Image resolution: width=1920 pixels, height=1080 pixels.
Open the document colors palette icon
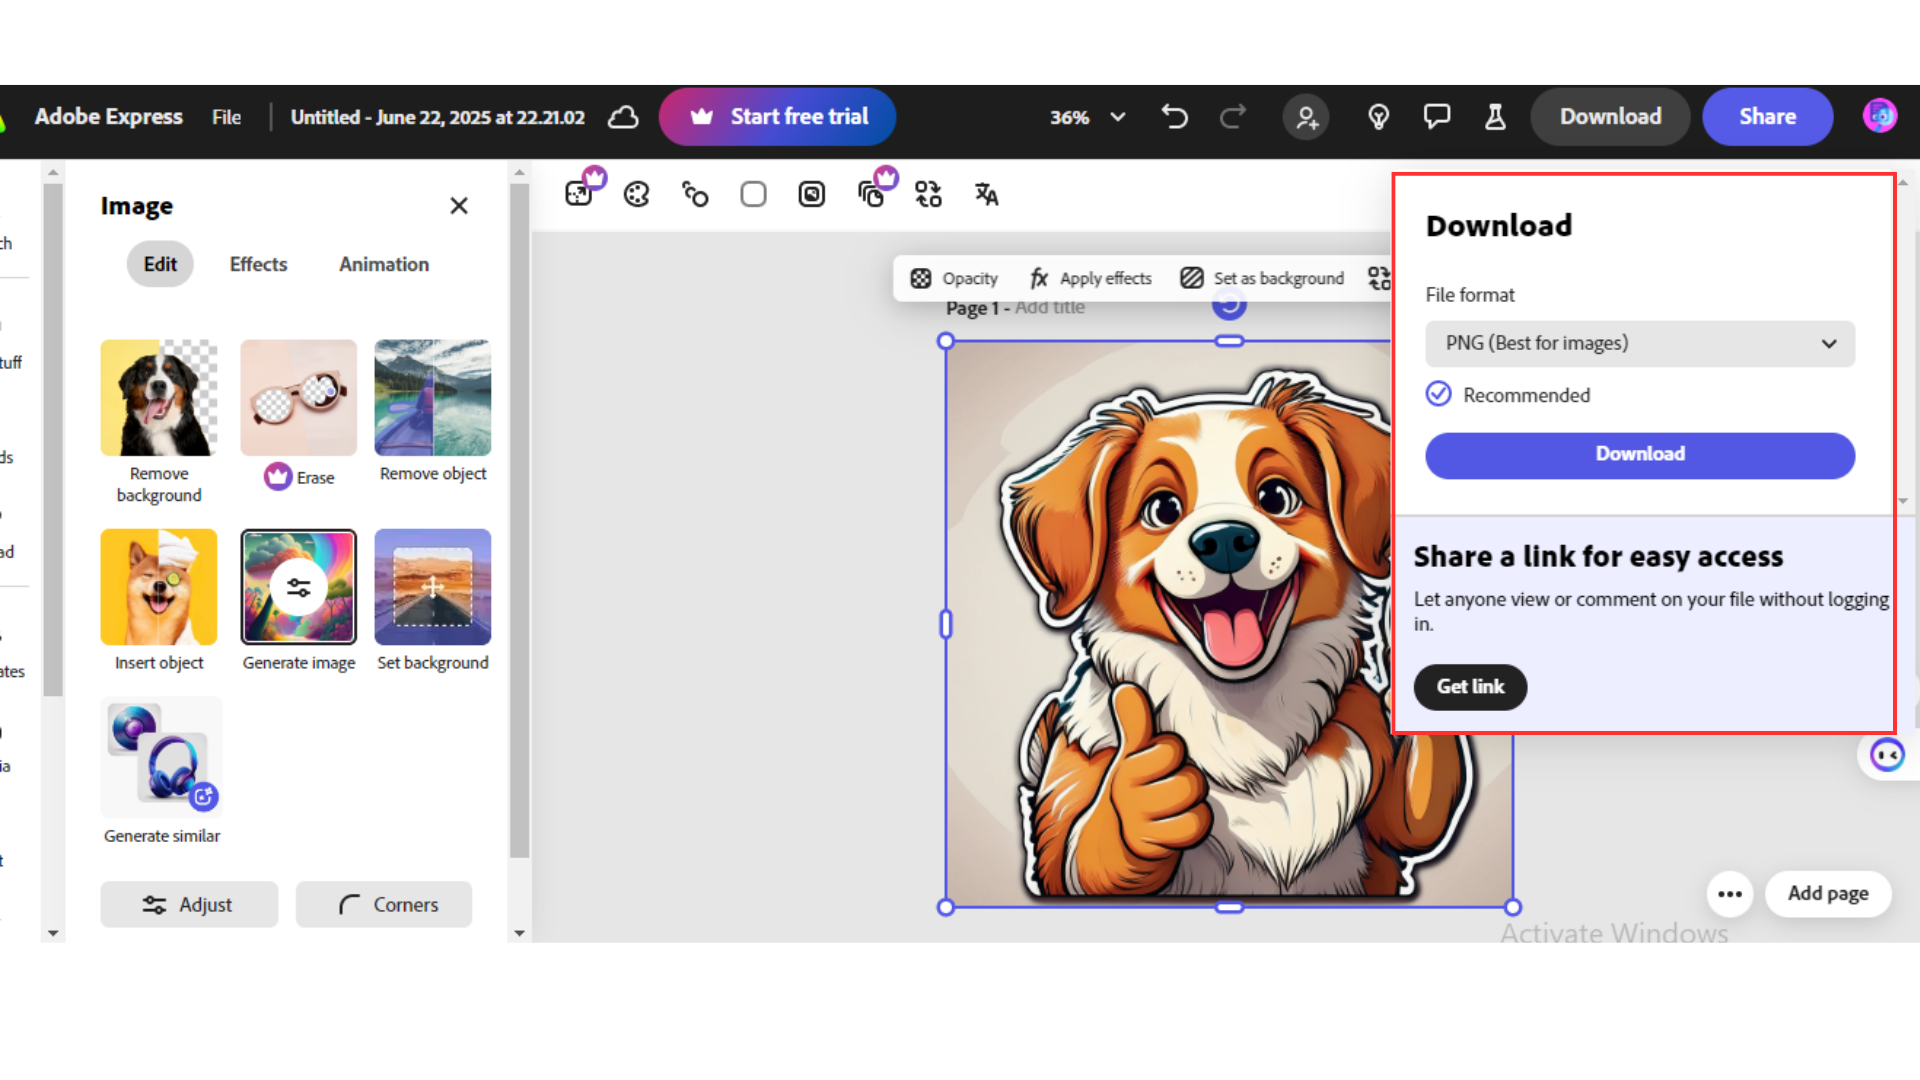point(636,193)
